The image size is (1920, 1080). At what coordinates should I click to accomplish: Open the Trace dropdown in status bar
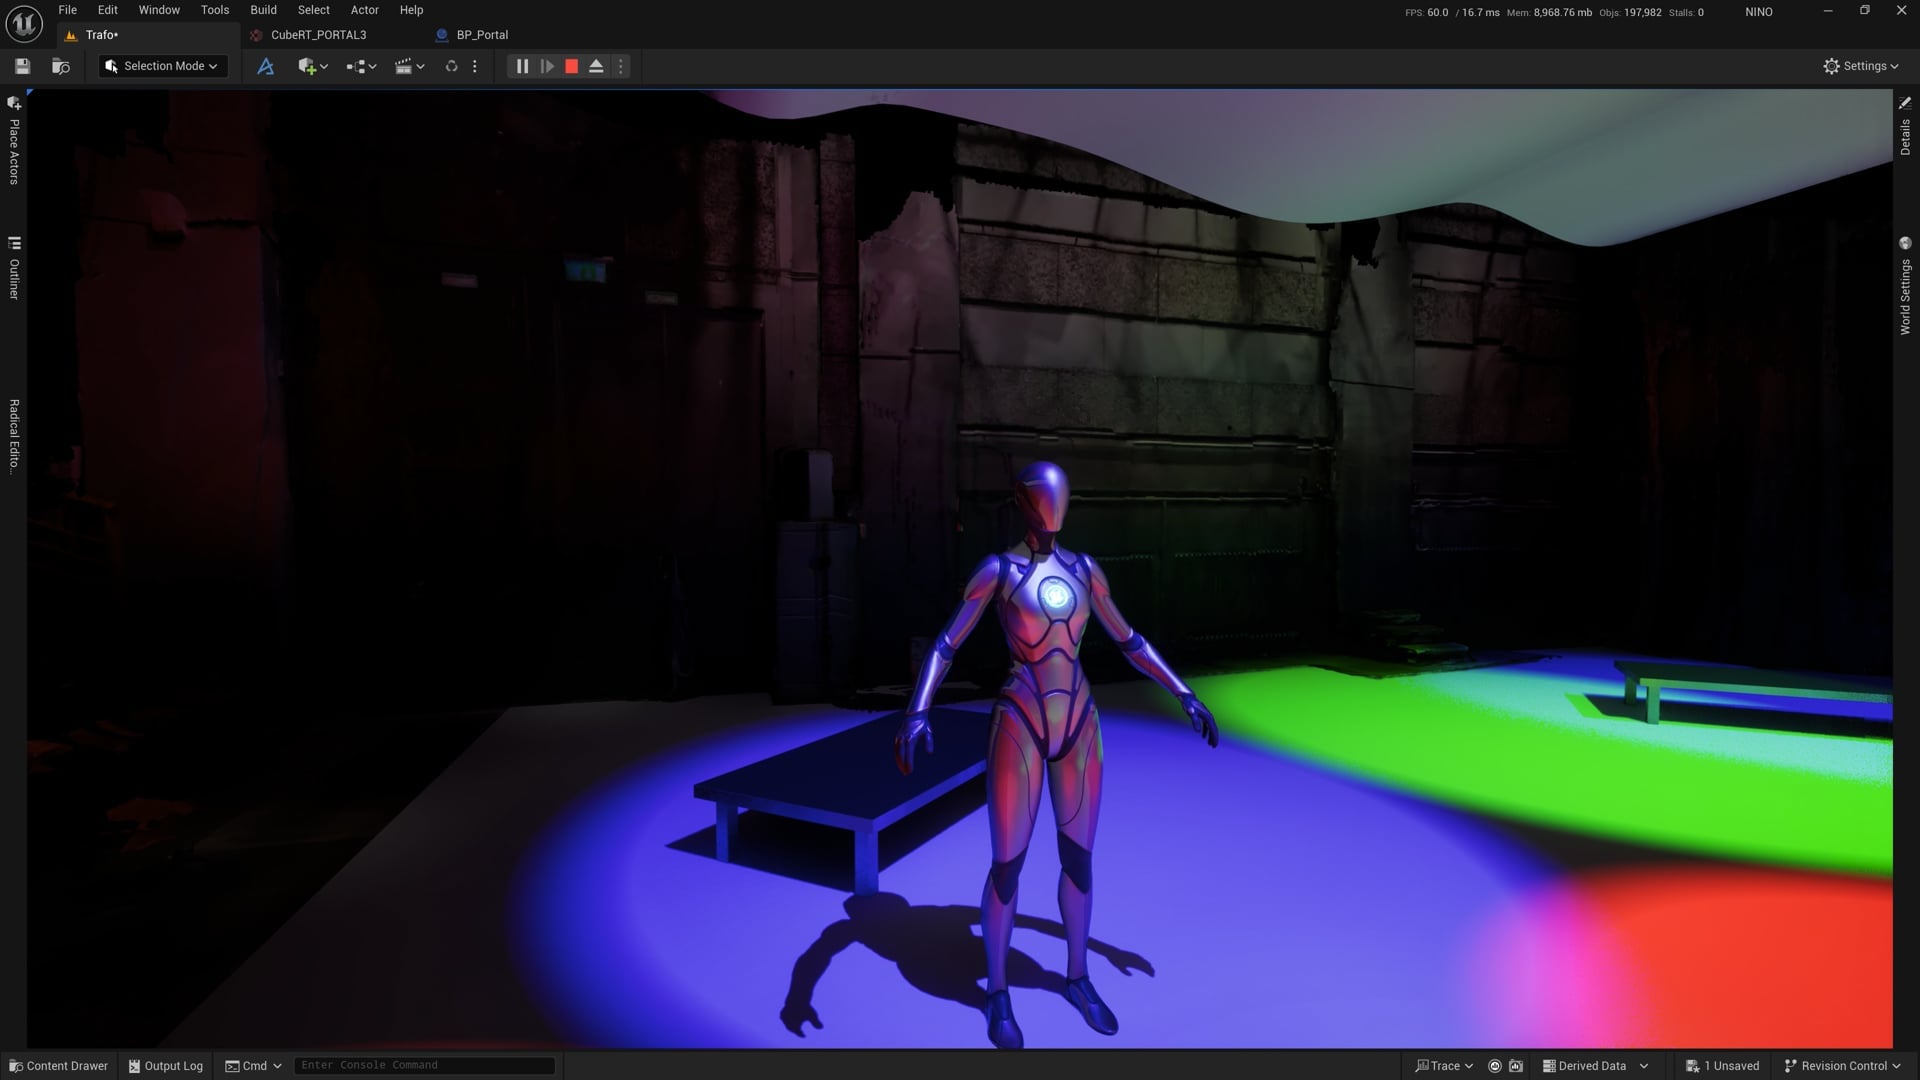[x=1444, y=1066]
